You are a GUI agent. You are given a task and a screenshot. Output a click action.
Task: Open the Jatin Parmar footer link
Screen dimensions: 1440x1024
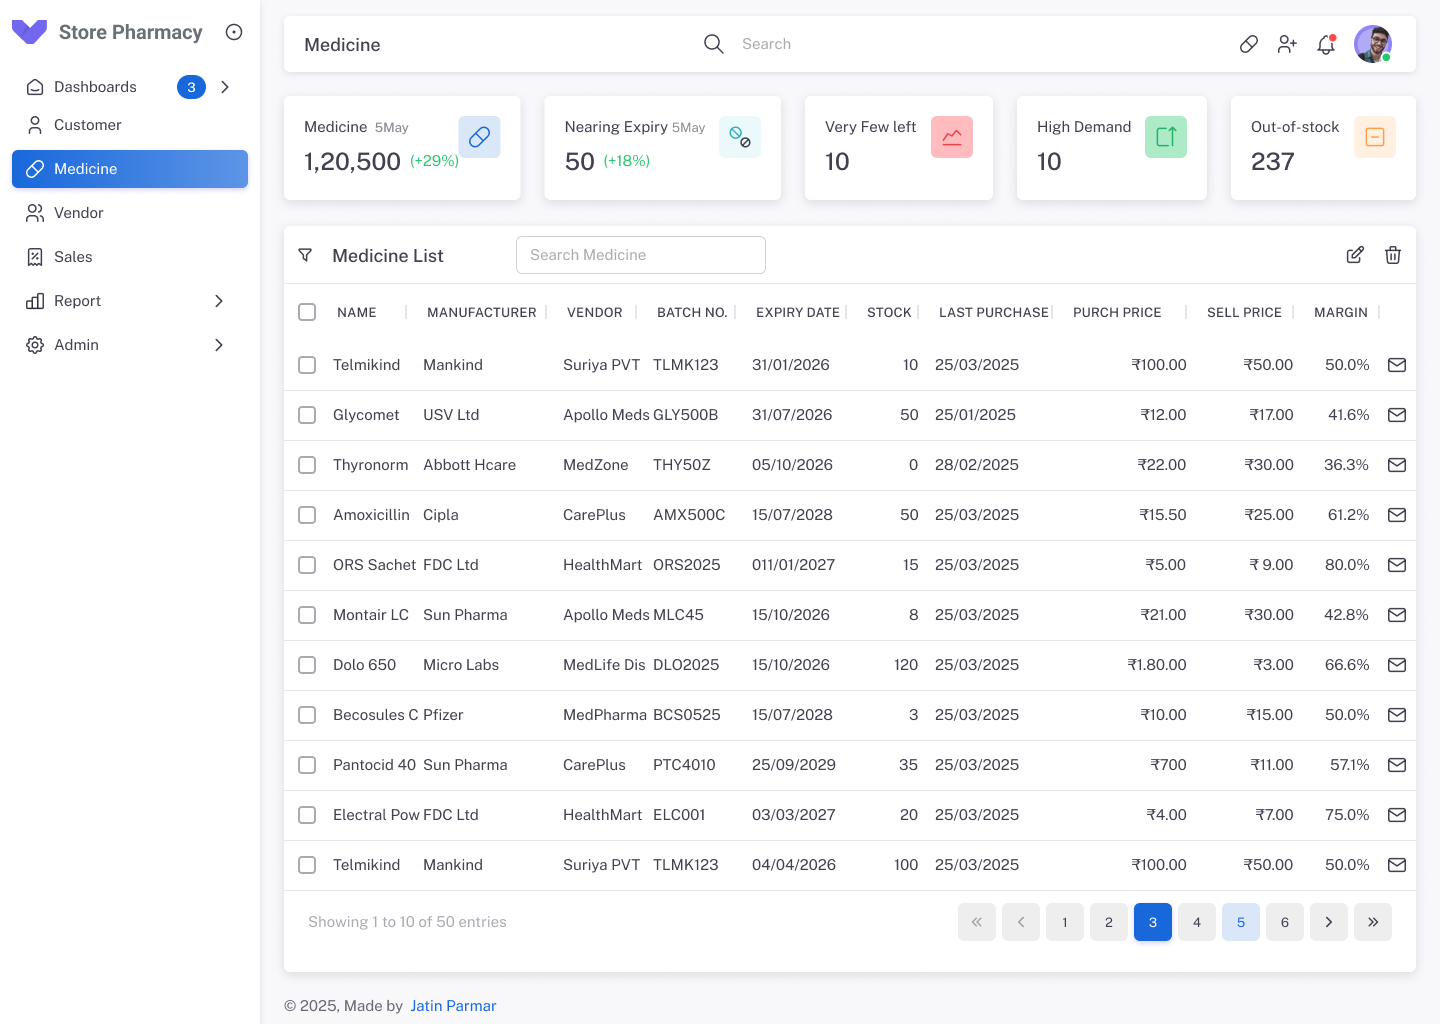click(453, 1006)
